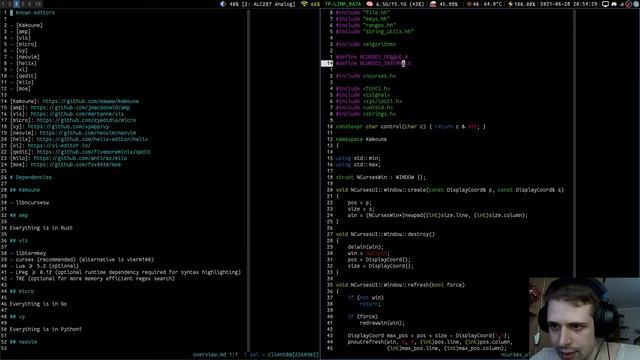Open the moe GitHub link
Viewport: 640px width, 360px height.
click(76, 164)
